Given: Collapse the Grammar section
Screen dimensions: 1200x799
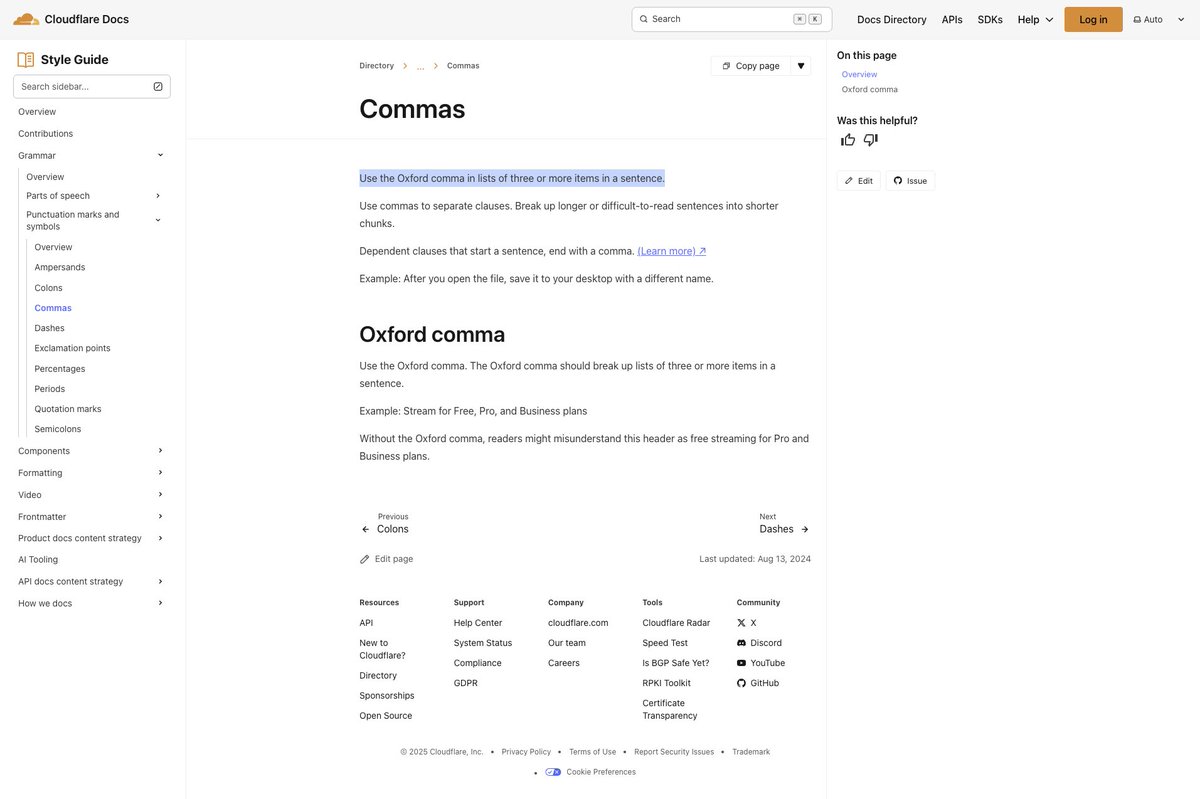Looking at the screenshot, I should click(160, 155).
